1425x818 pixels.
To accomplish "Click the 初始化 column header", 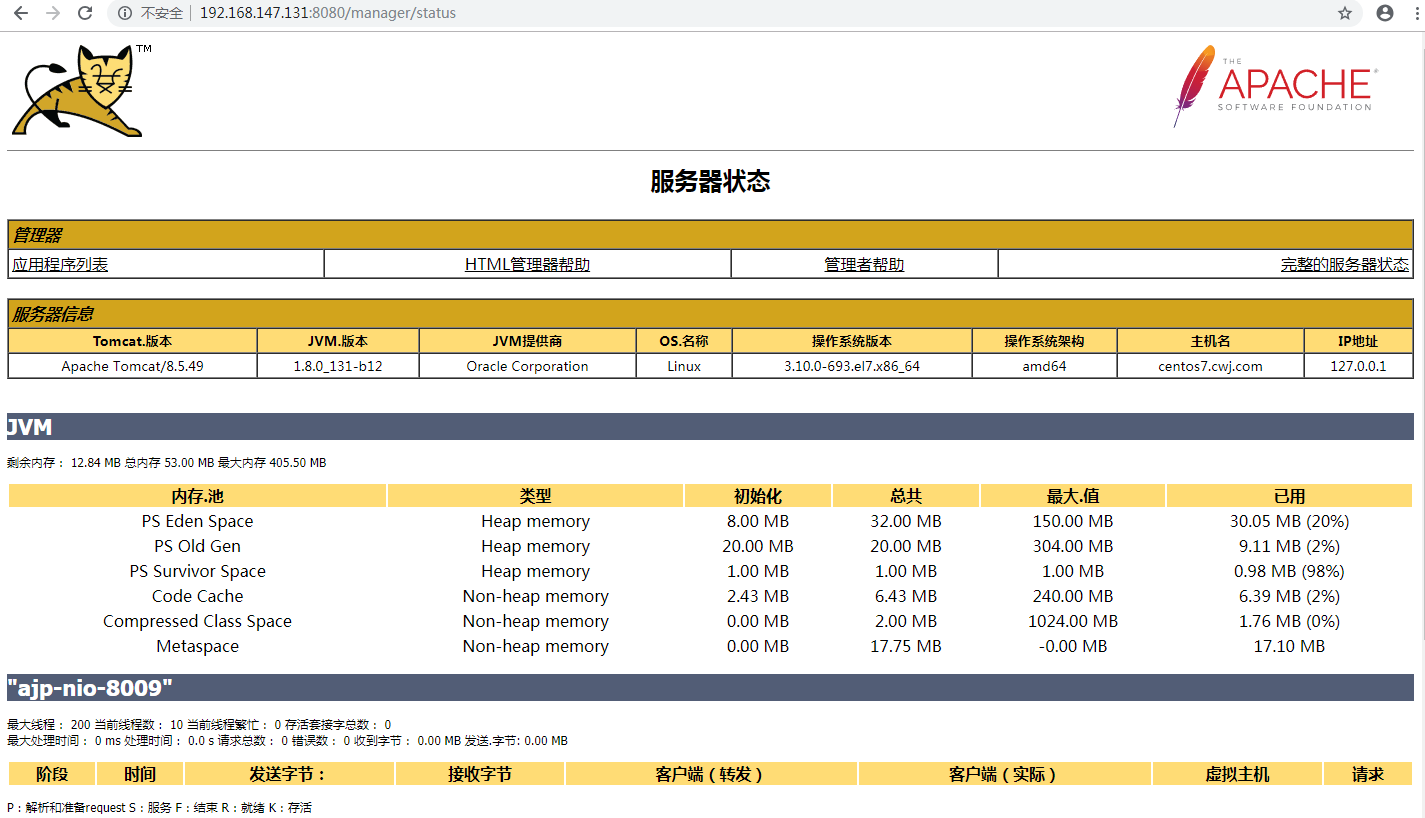I will click(x=758, y=496).
